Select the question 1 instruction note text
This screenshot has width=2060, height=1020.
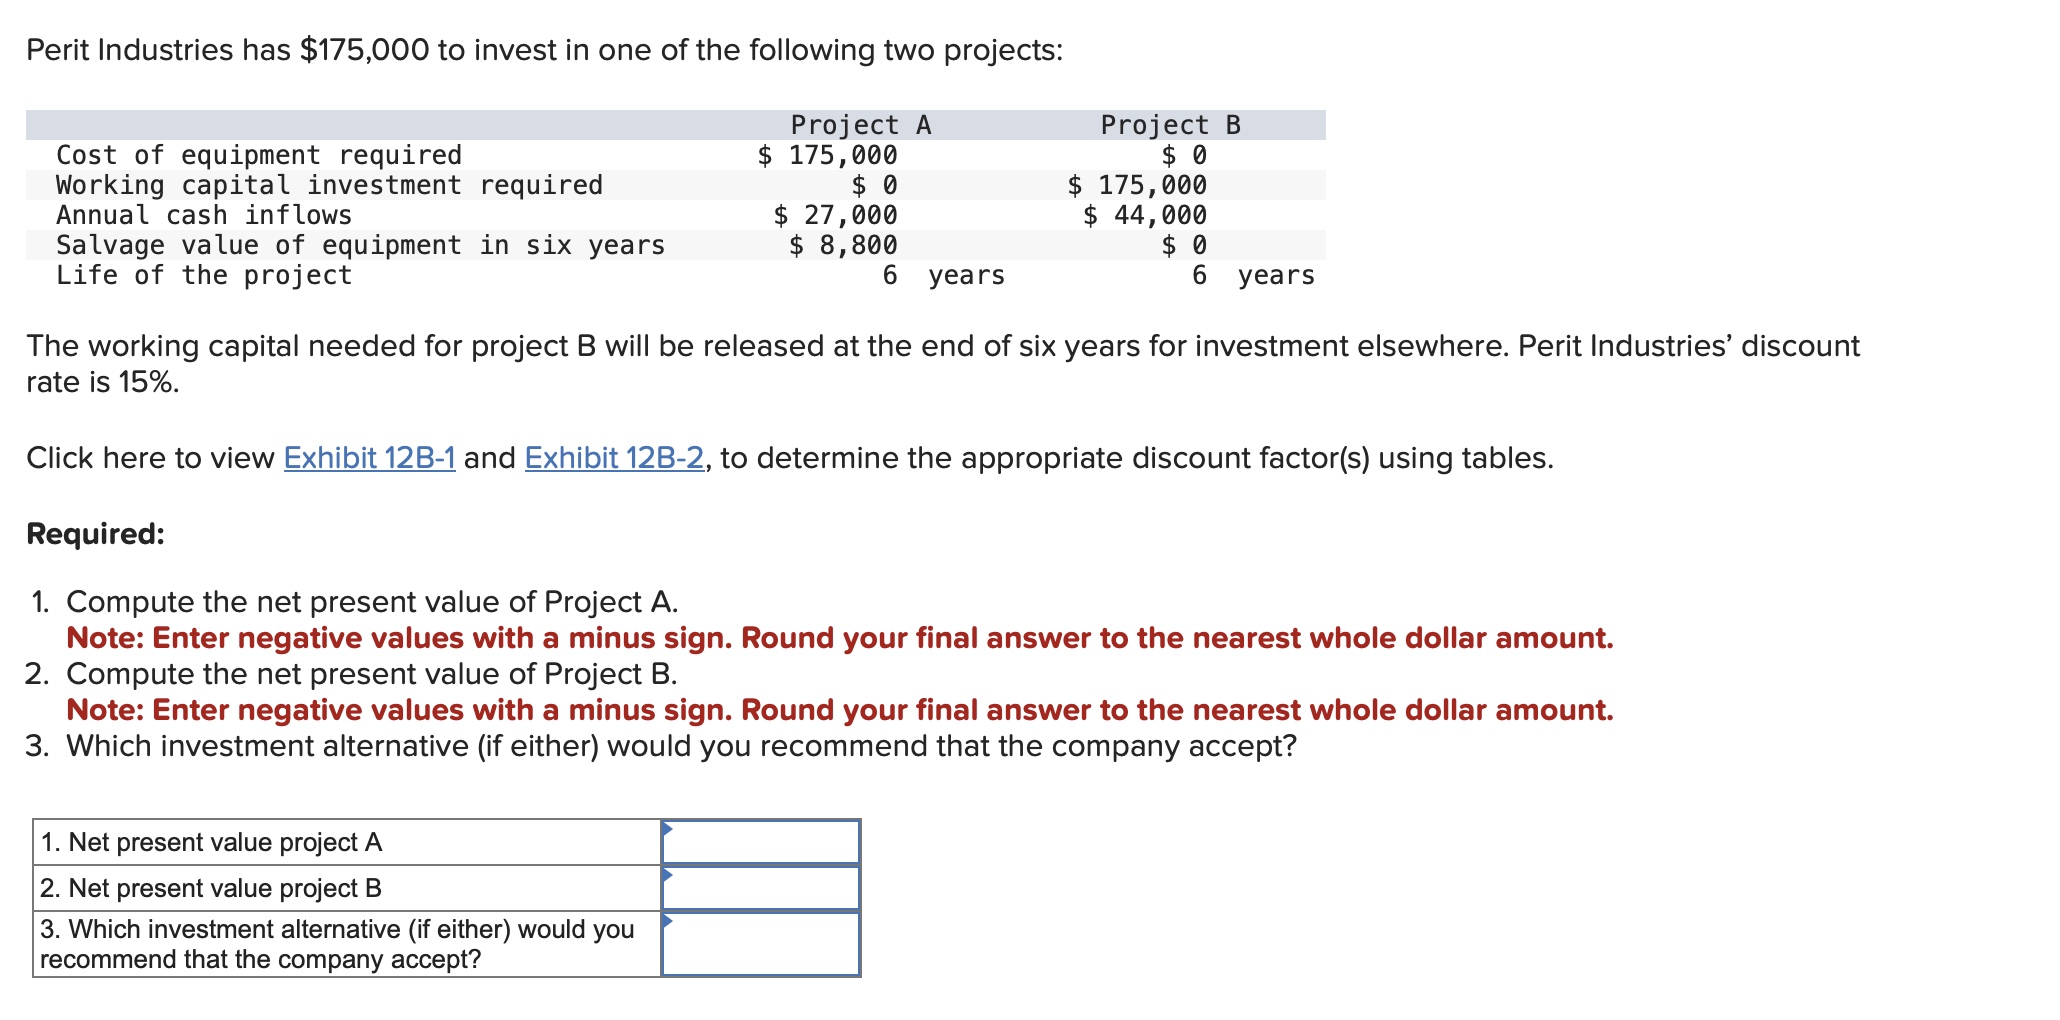tap(741, 638)
